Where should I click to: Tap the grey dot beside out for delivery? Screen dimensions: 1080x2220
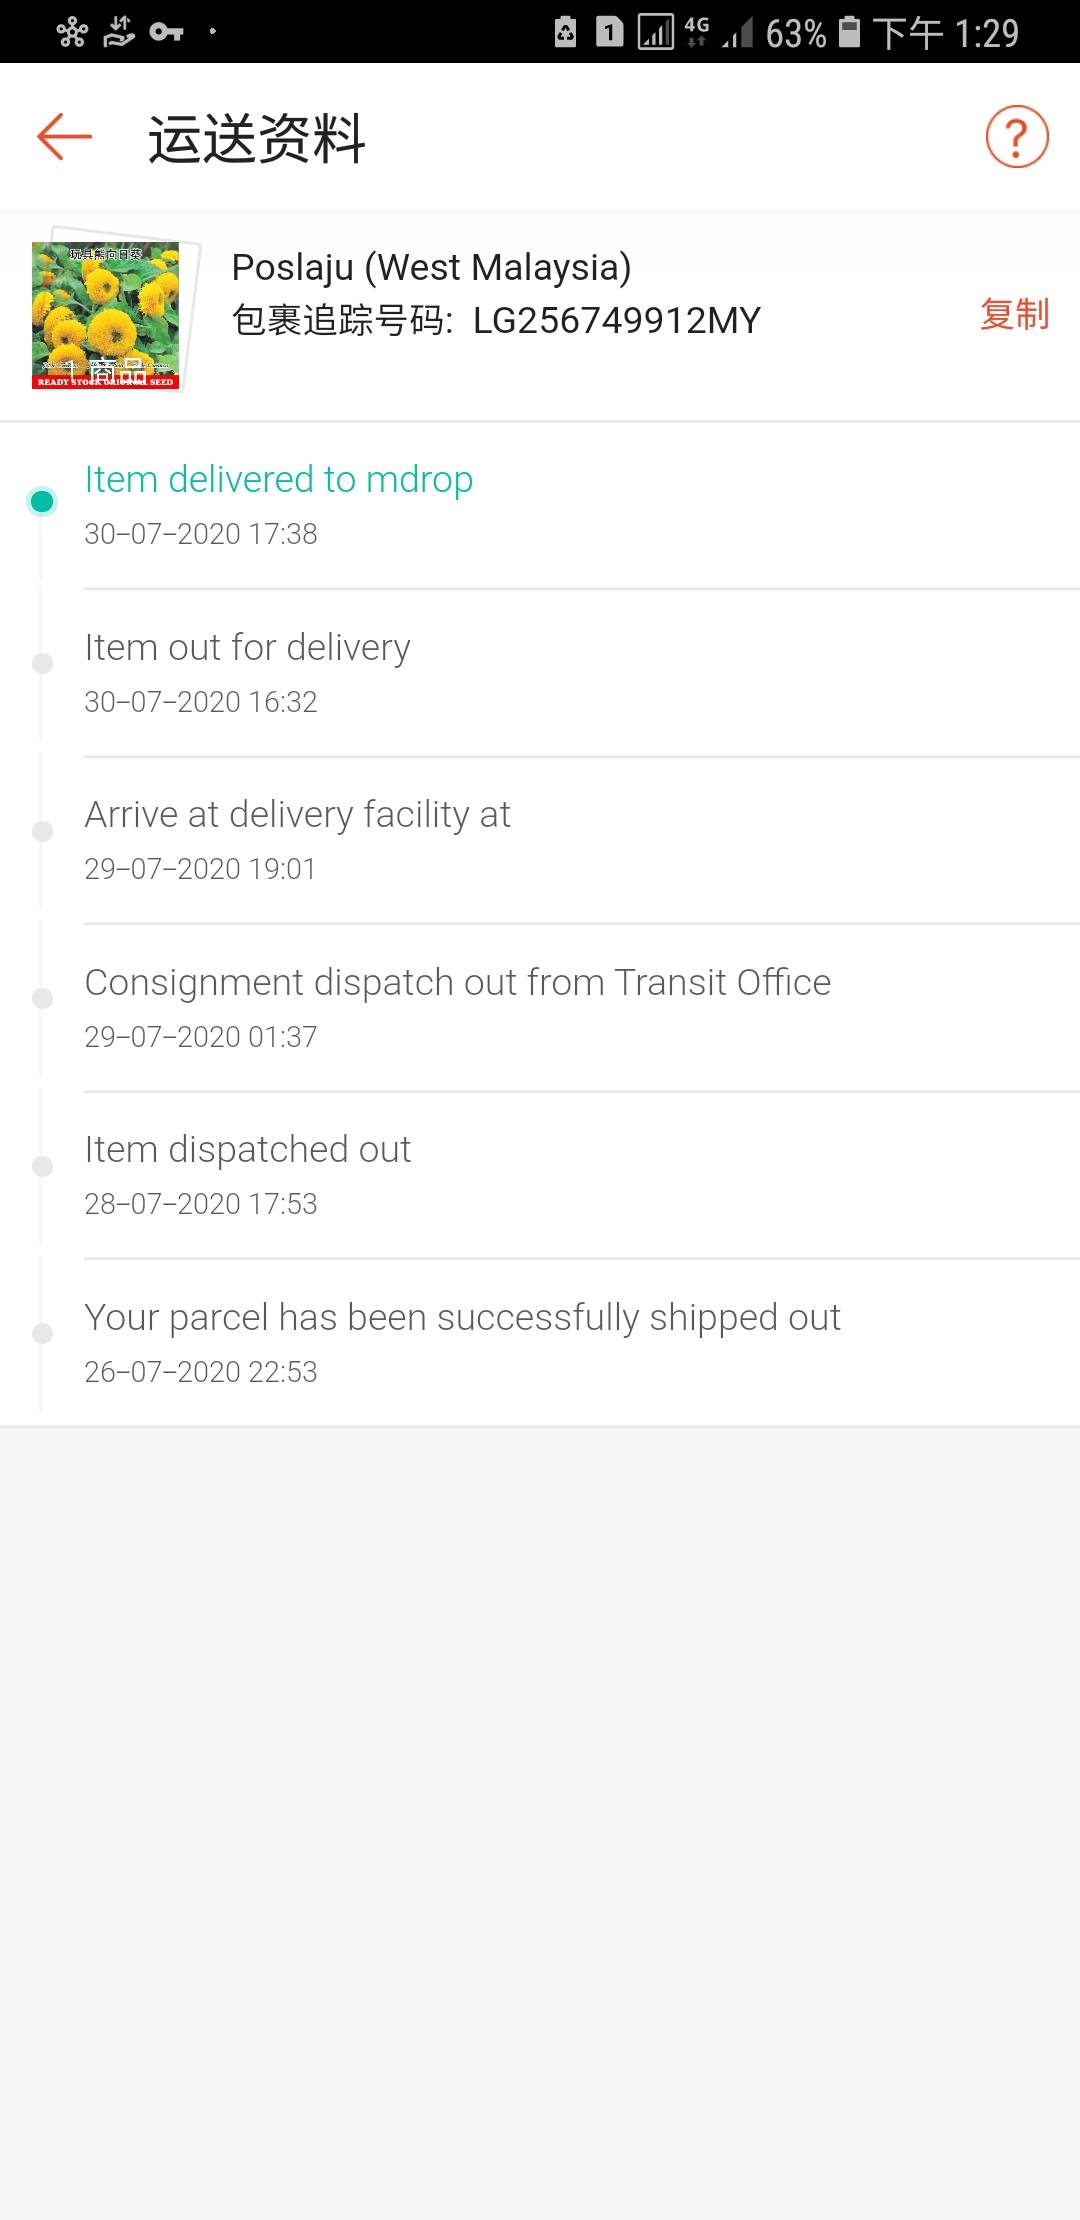tap(42, 663)
